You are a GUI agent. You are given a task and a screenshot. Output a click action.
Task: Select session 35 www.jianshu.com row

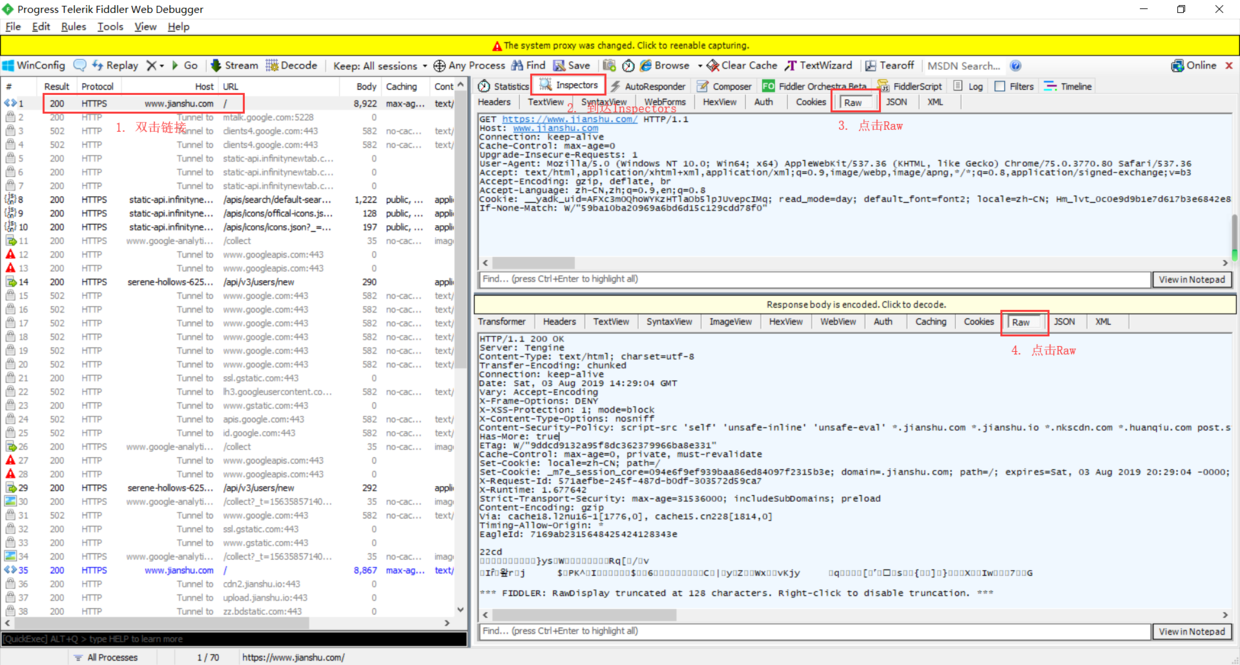pyautogui.click(x=227, y=570)
